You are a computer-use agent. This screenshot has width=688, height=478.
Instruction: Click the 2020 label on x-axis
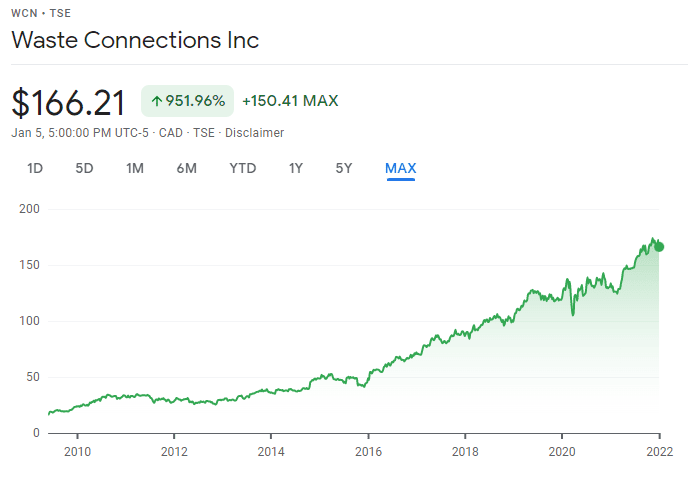click(x=562, y=450)
